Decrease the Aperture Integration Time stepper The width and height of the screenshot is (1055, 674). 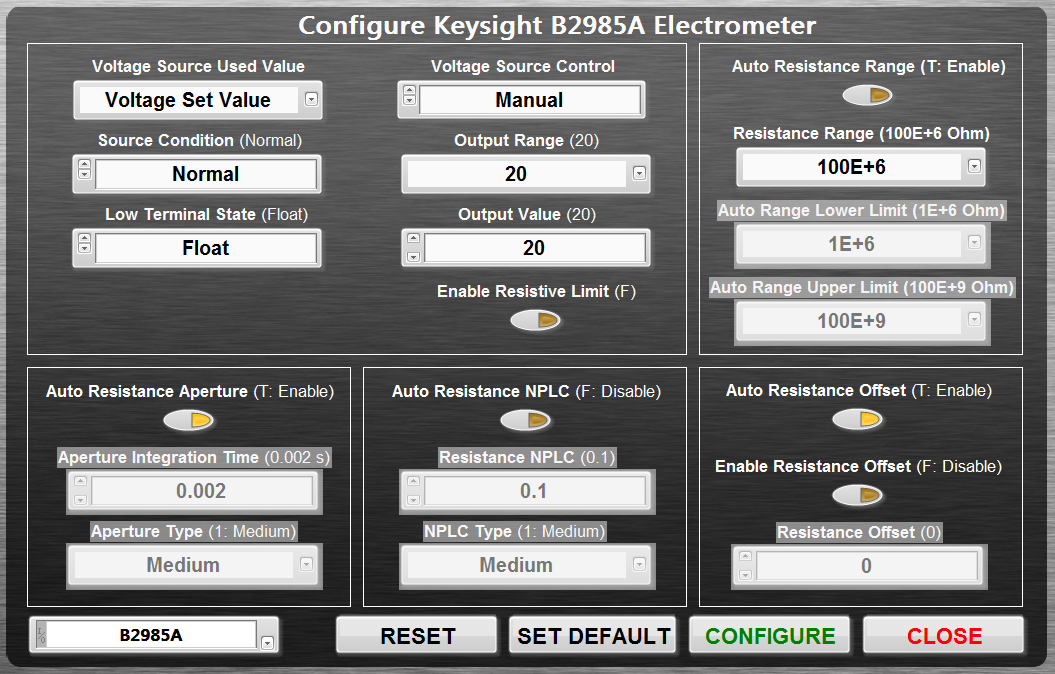click(80, 500)
